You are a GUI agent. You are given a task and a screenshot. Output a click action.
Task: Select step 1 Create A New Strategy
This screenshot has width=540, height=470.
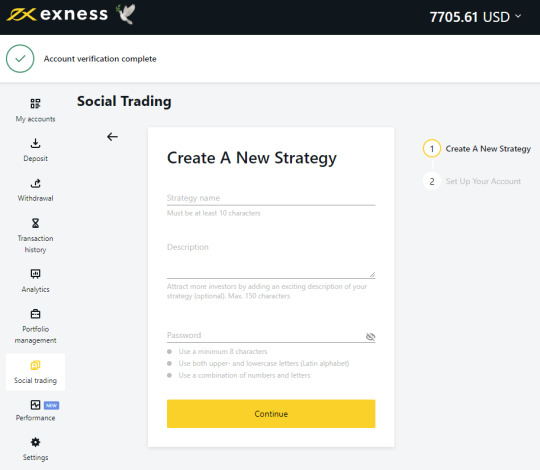point(477,149)
